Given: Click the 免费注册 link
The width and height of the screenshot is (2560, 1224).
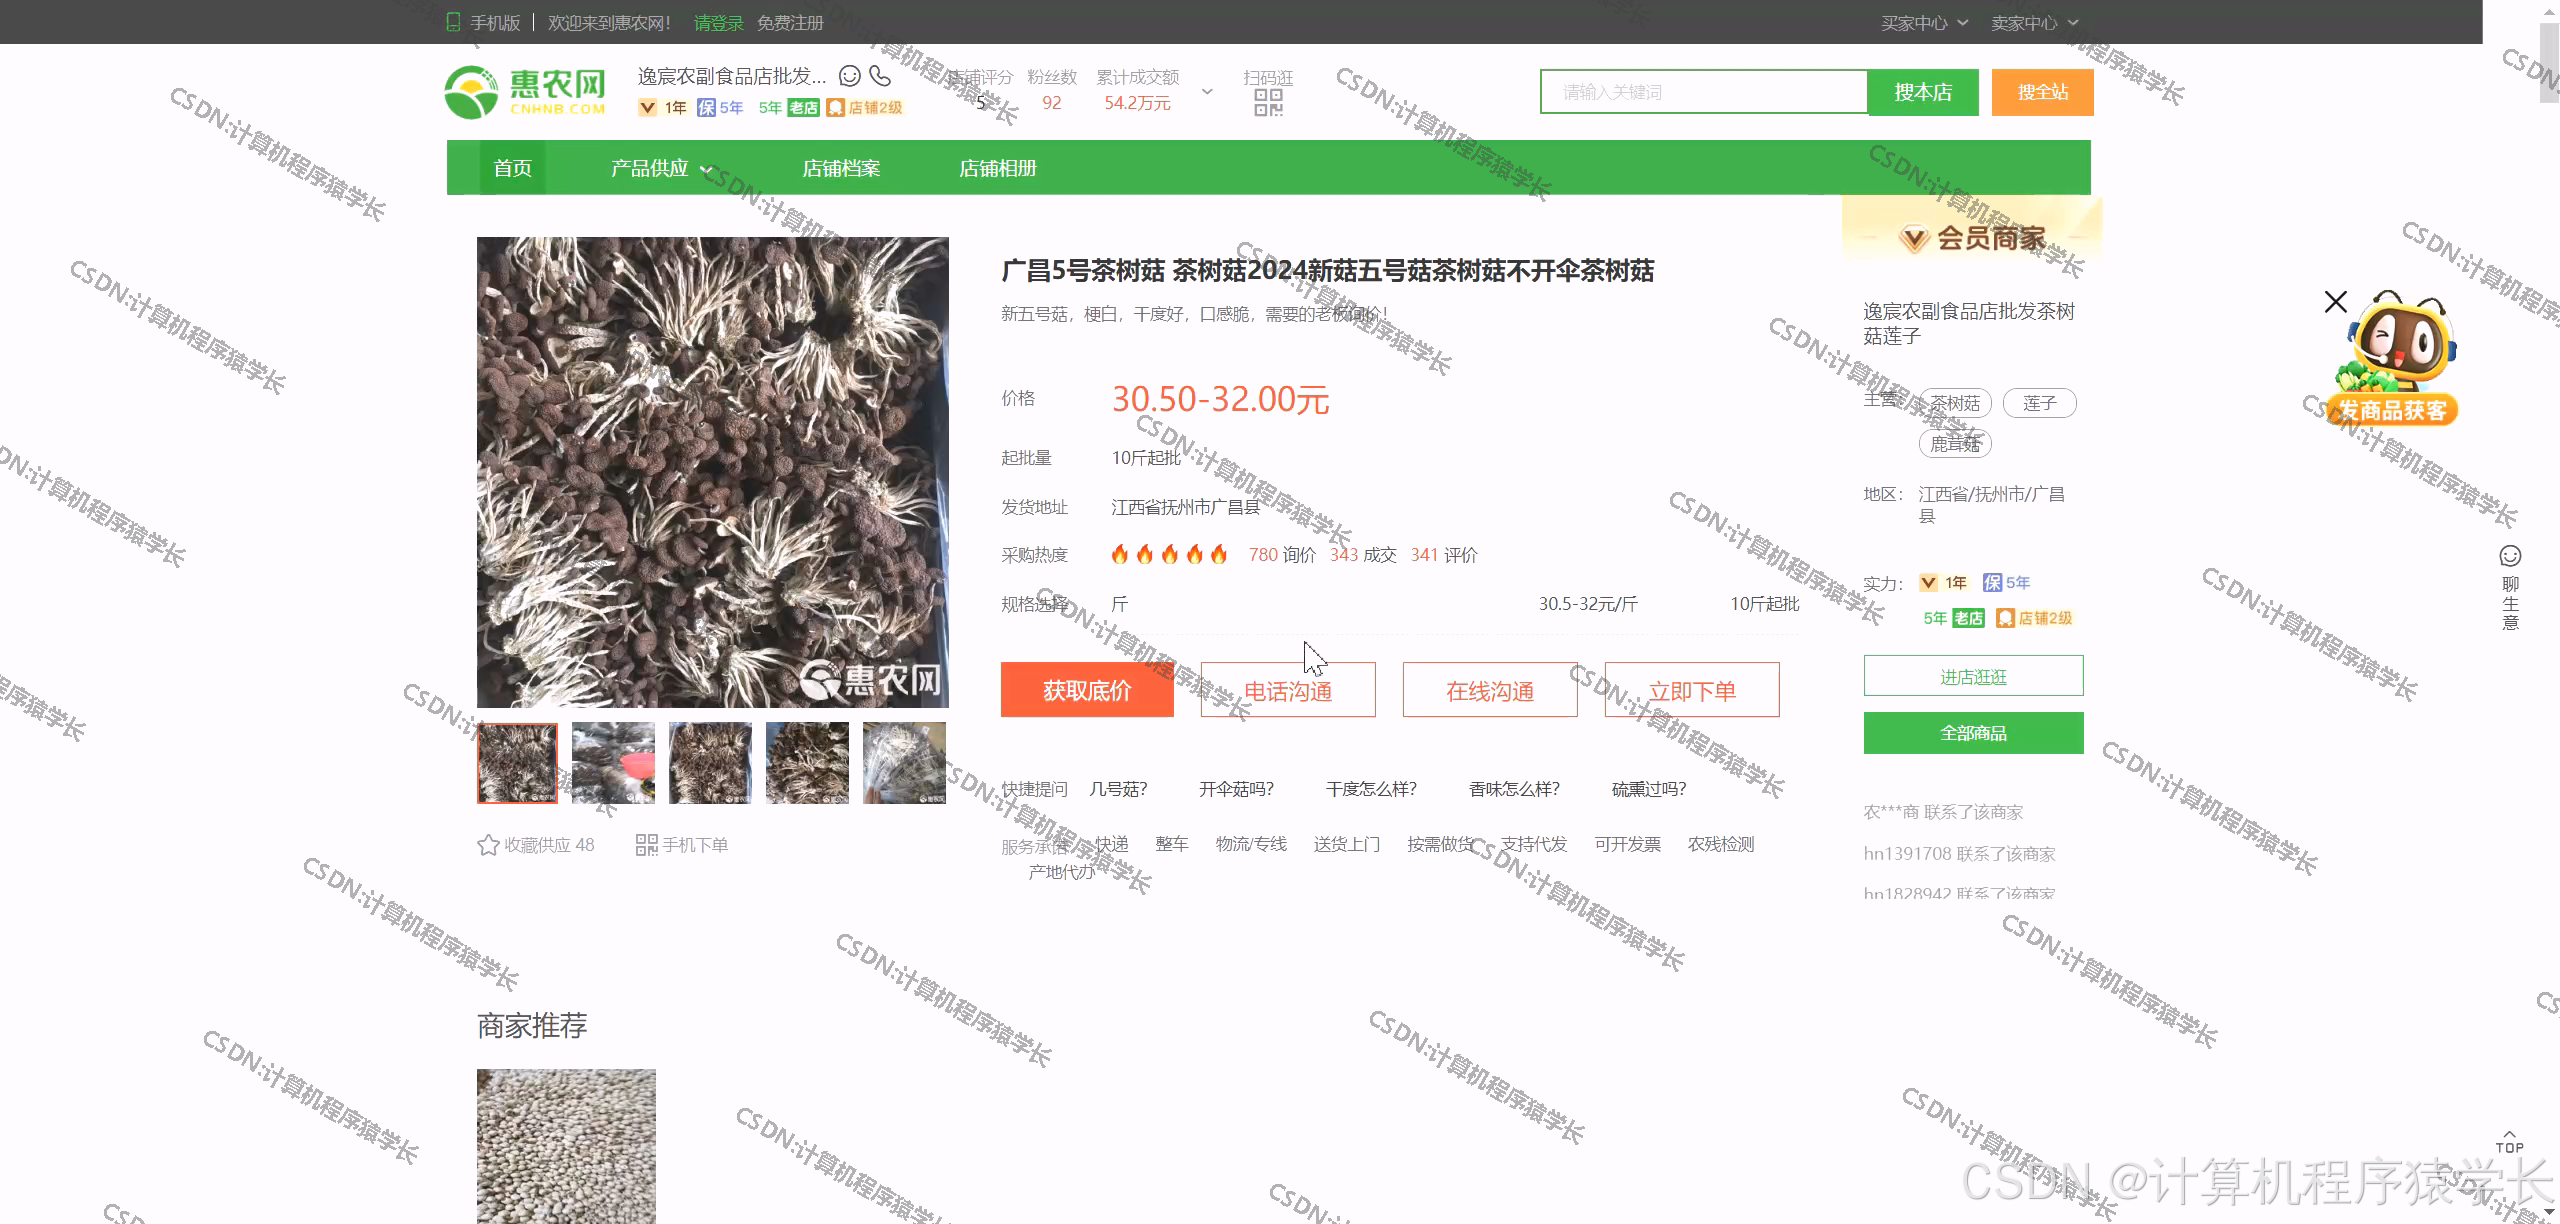Looking at the screenshot, I should 790,22.
